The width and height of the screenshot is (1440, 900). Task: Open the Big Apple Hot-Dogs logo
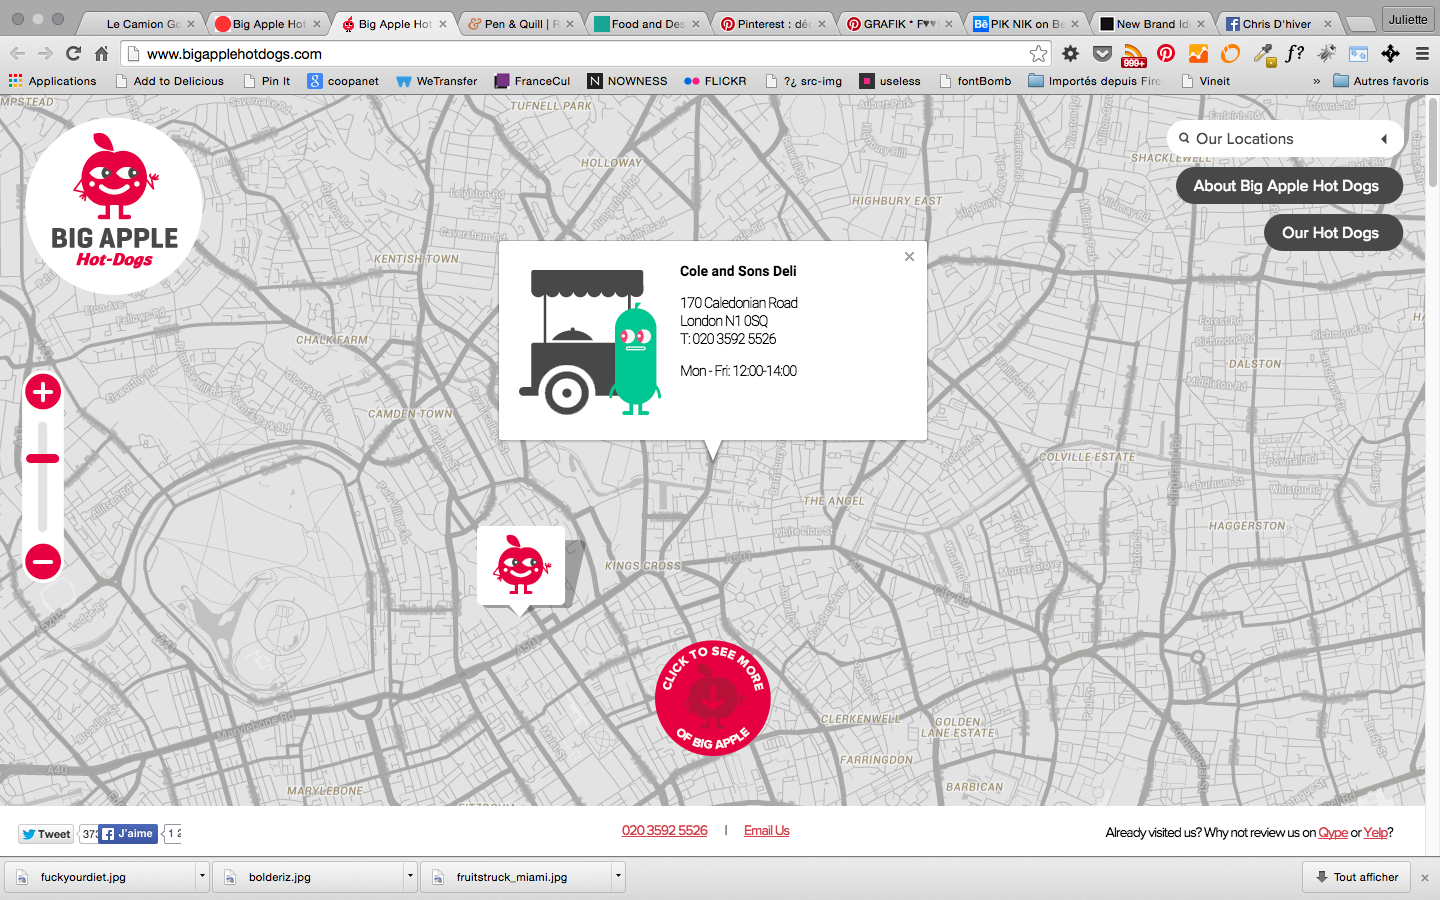point(114,206)
